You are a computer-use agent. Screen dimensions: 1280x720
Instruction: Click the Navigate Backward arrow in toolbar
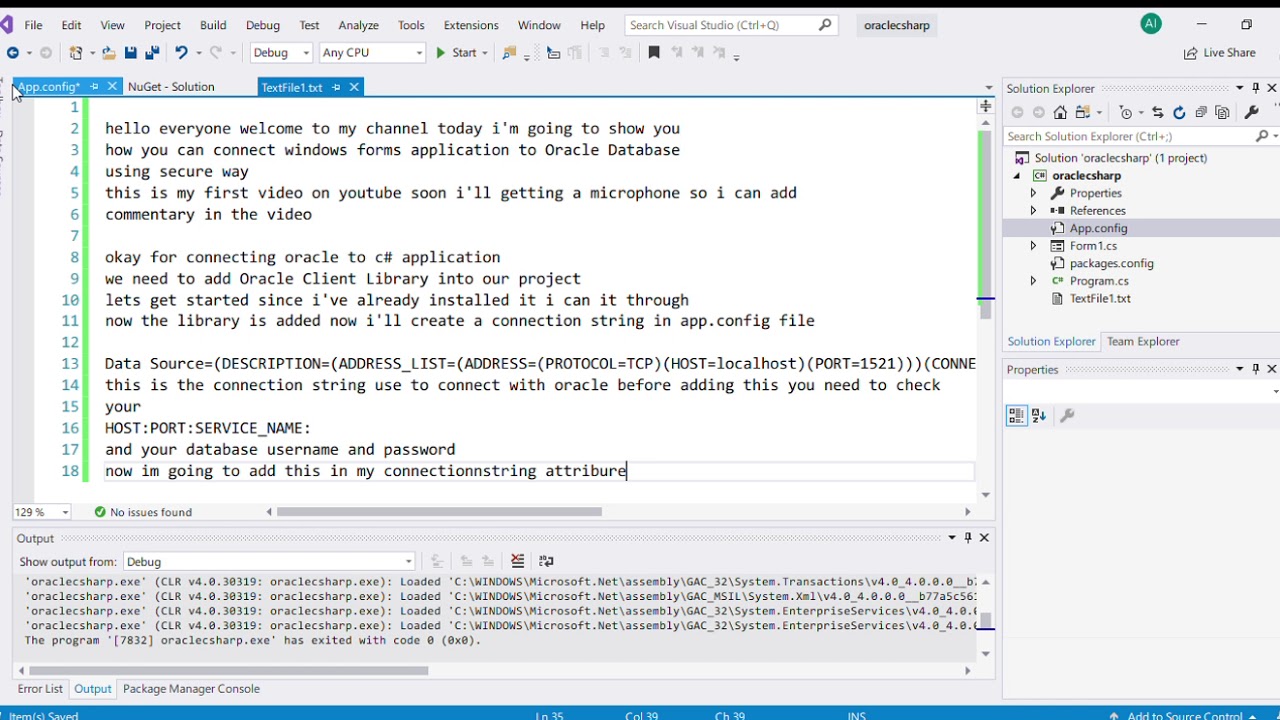pos(12,53)
